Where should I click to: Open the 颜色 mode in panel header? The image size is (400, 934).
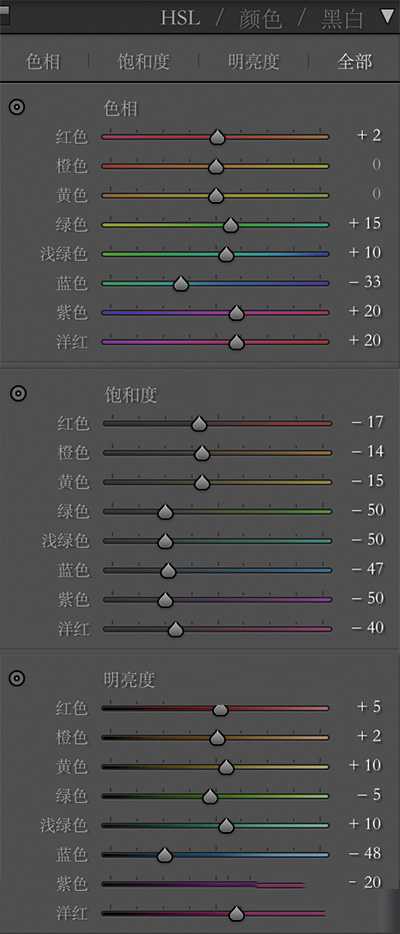tap(260, 19)
